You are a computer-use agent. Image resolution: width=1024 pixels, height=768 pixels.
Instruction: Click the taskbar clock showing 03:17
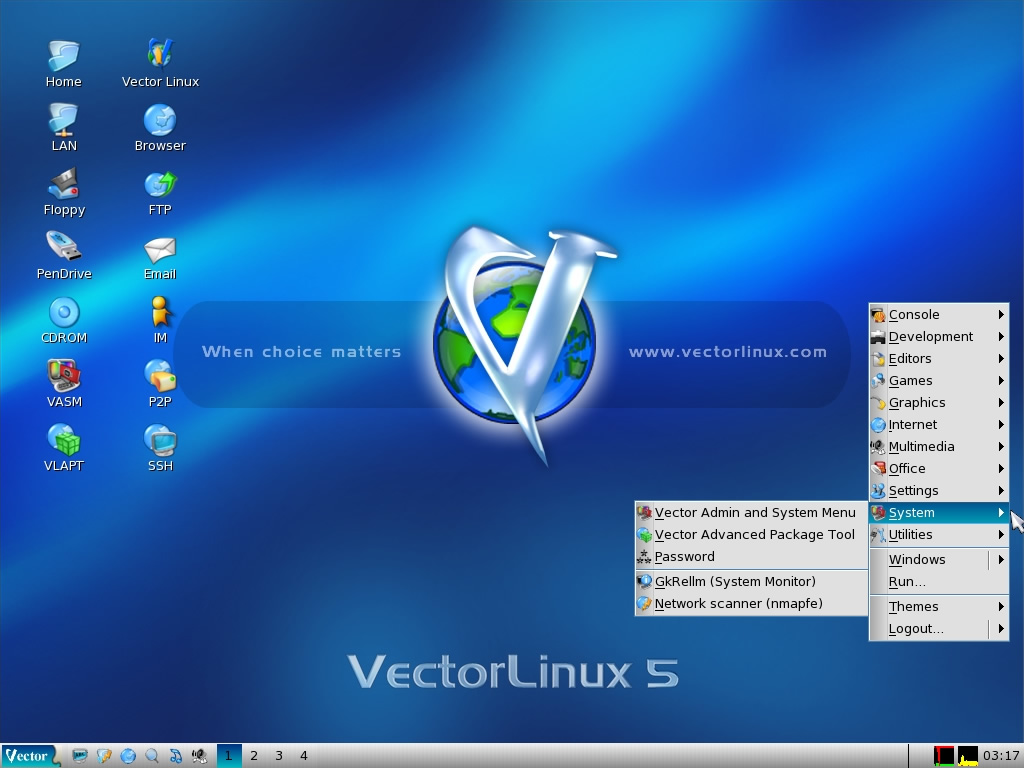(x=1001, y=756)
